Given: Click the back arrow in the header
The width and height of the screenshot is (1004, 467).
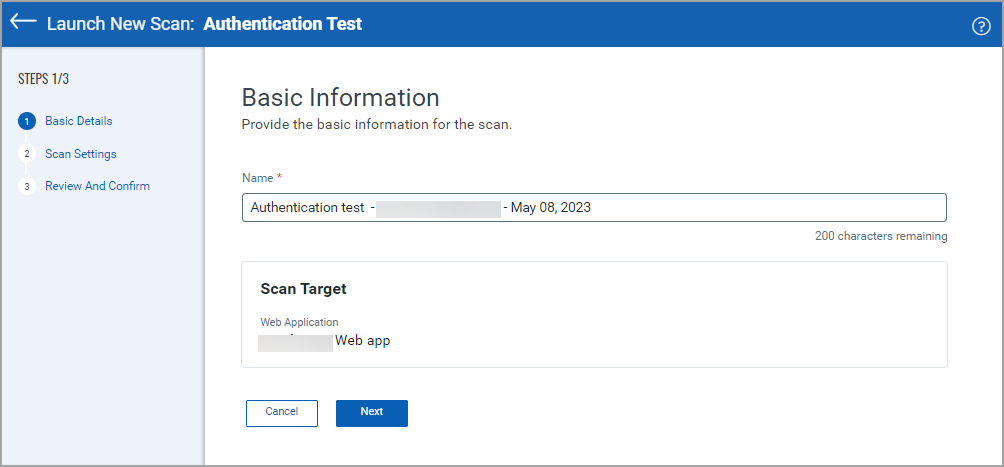Looking at the screenshot, I should coord(24,22).
